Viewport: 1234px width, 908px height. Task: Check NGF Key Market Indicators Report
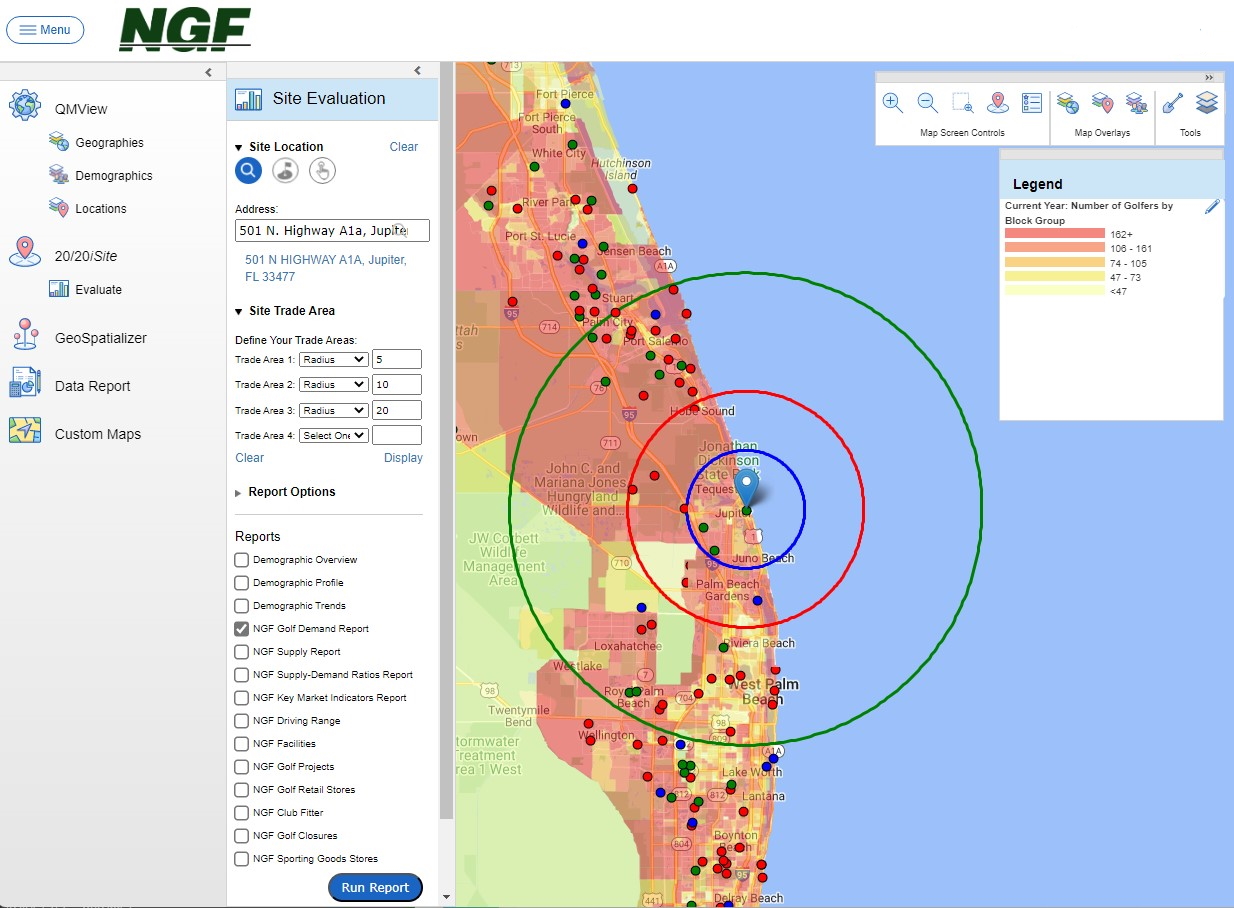click(241, 698)
